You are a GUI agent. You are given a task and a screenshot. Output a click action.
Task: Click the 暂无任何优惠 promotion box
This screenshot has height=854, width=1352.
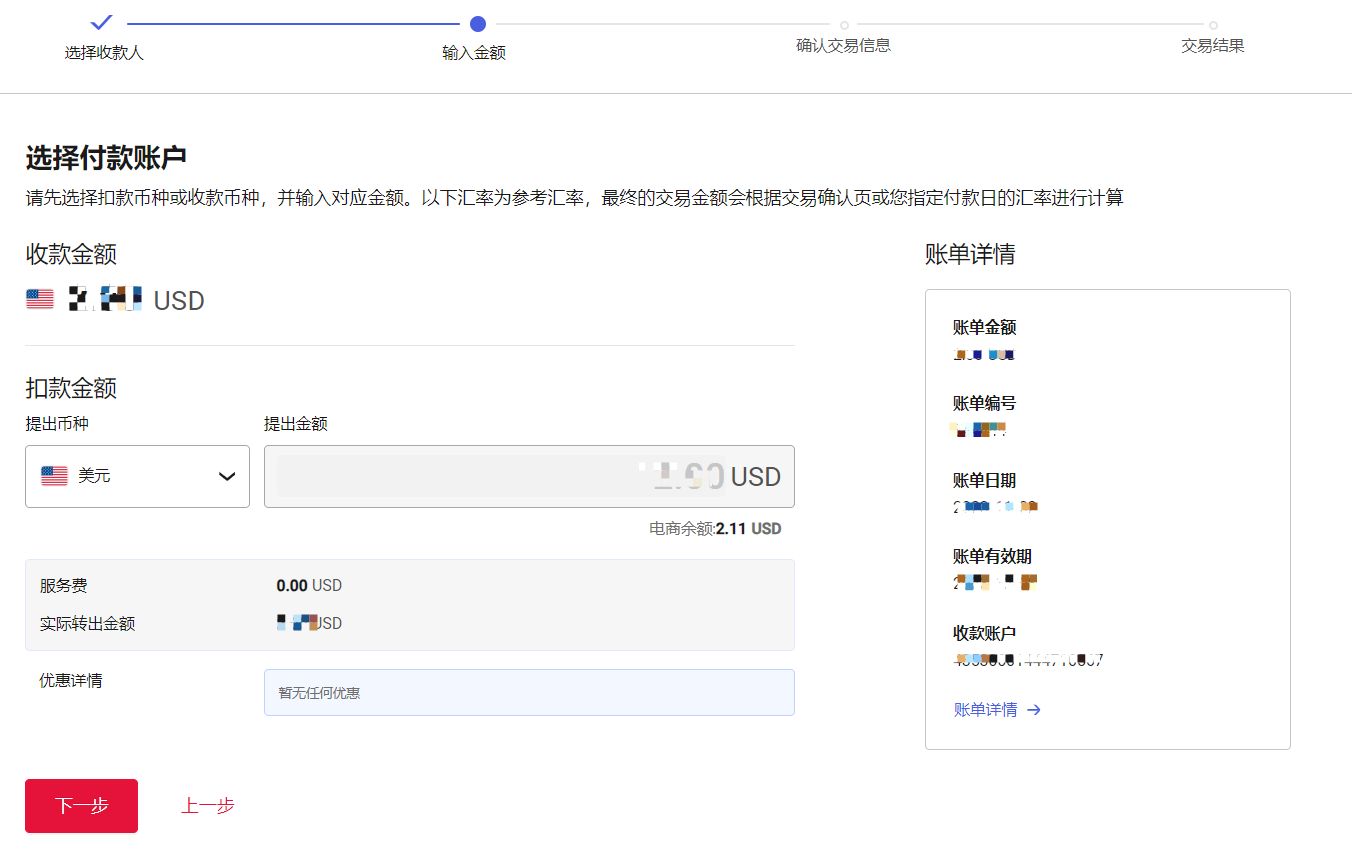[x=530, y=692]
